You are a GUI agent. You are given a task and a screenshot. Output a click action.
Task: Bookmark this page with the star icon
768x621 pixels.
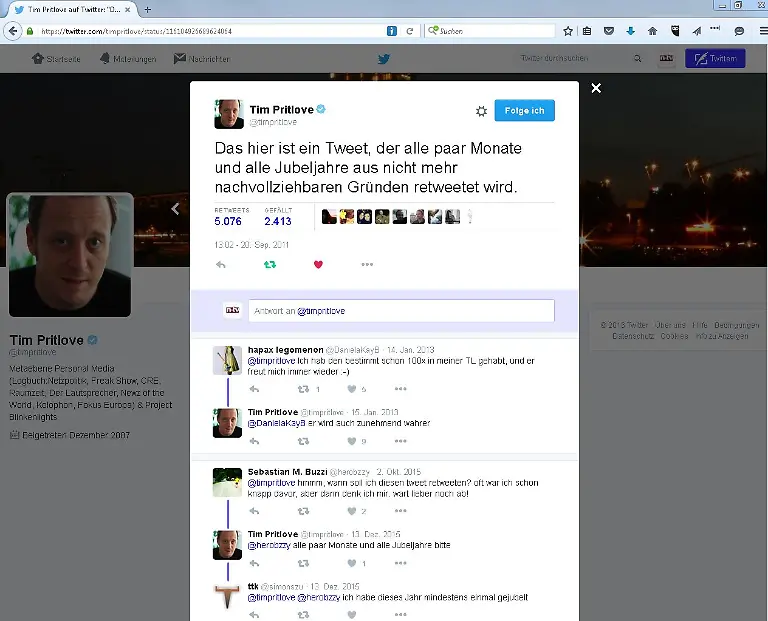[x=568, y=31]
